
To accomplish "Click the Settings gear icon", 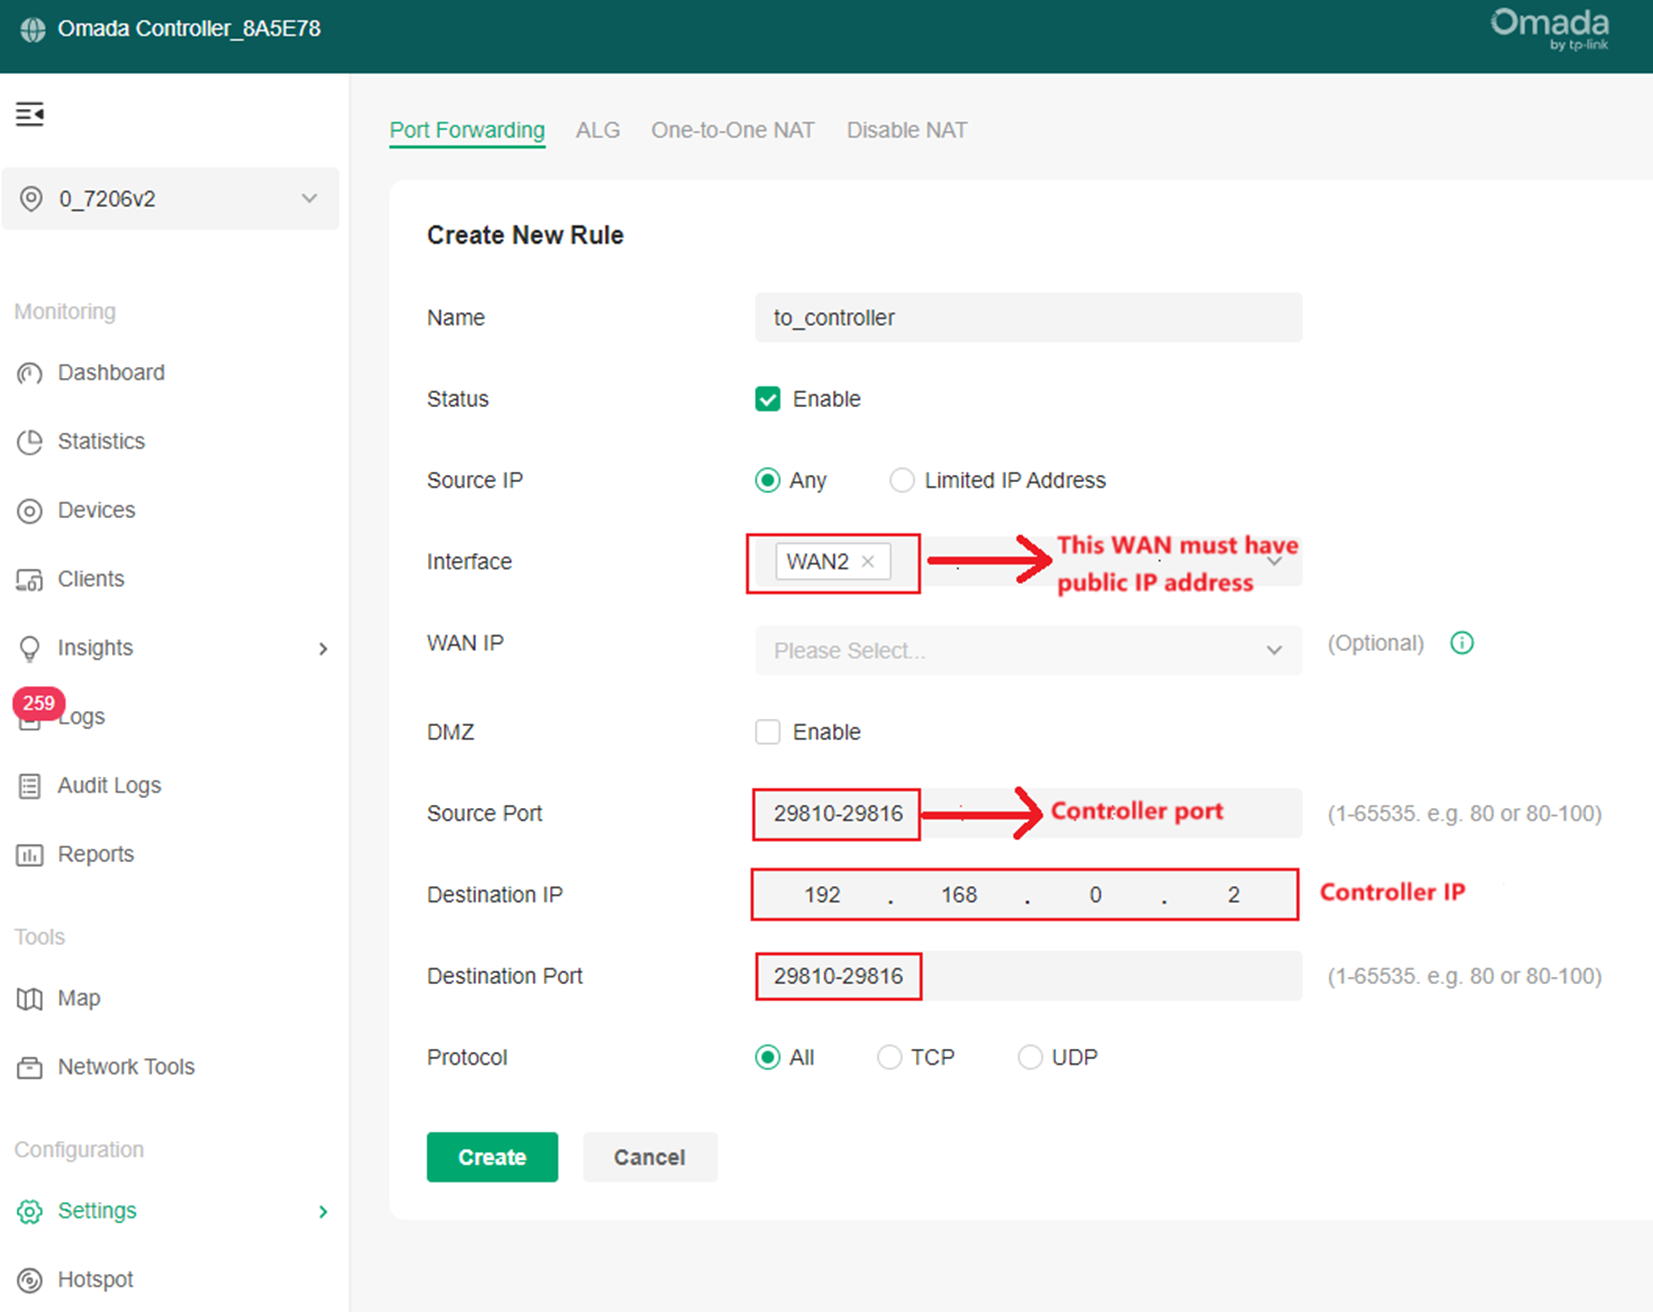I will [x=30, y=1212].
